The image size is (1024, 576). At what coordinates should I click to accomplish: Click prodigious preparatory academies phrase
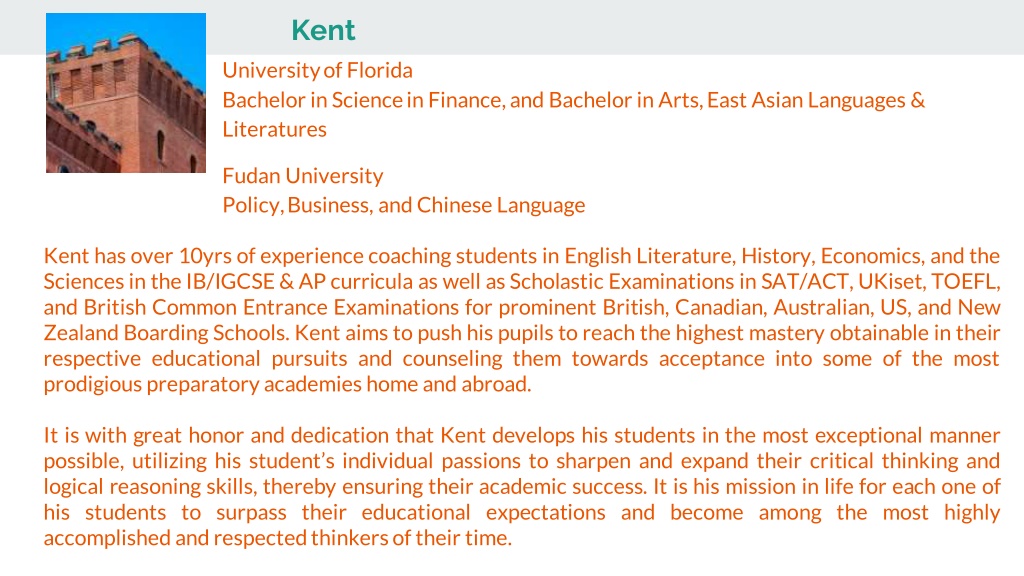(202, 385)
